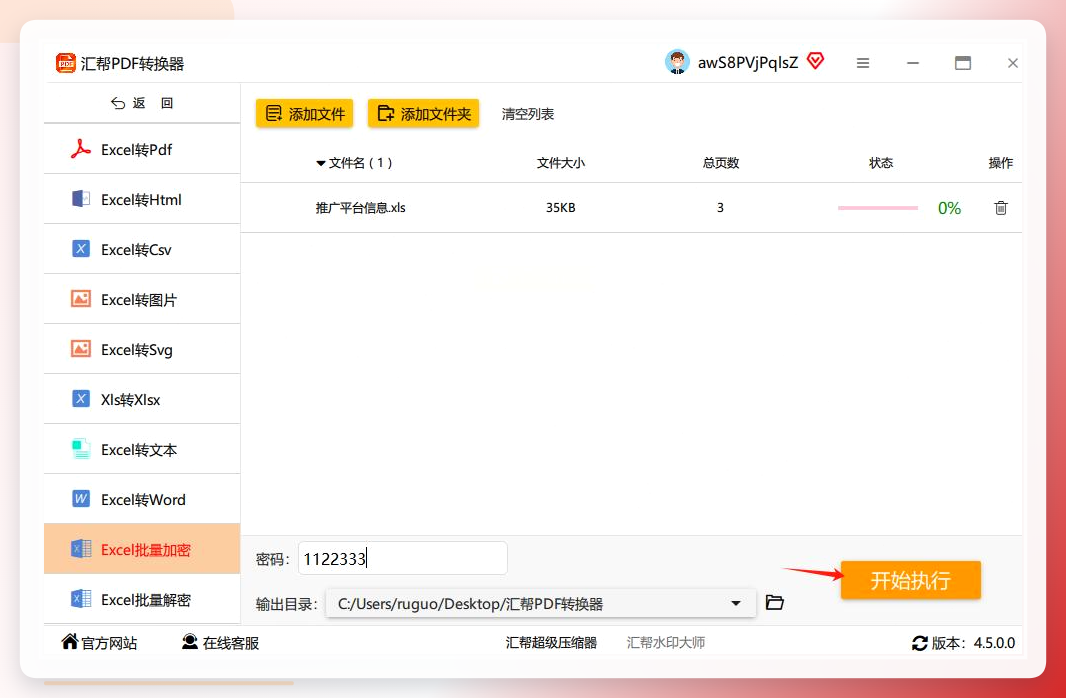Click the 状态 column header
Image resolution: width=1066 pixels, height=698 pixels.
pyautogui.click(x=881, y=163)
